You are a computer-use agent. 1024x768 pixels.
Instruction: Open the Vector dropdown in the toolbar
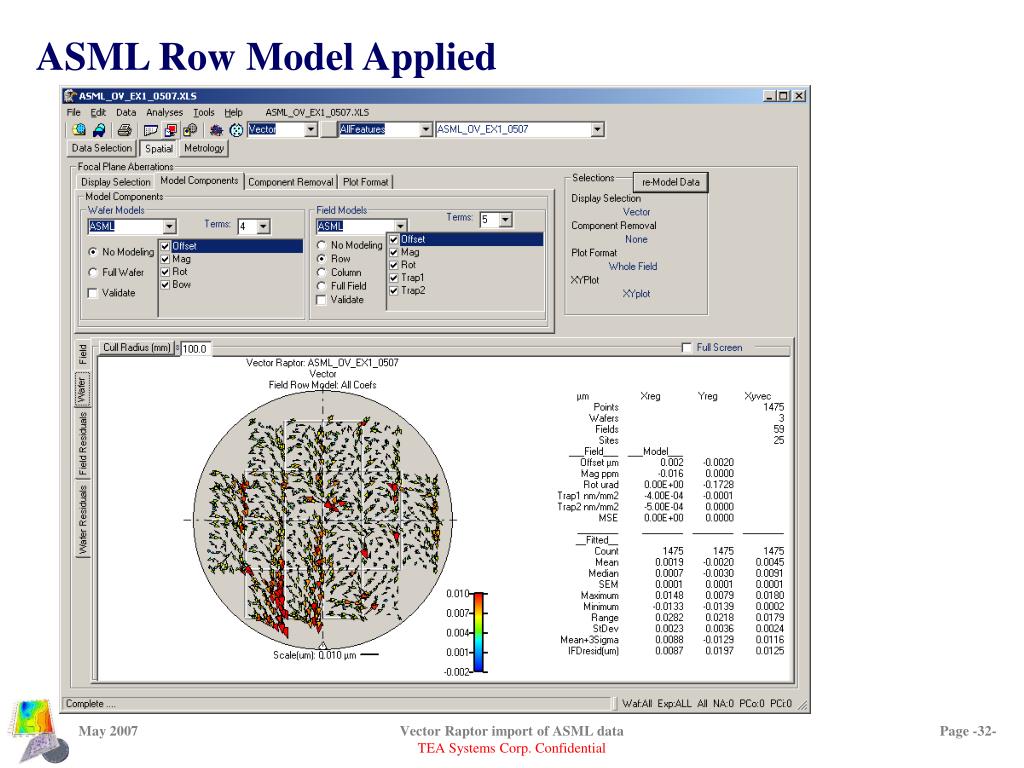point(311,129)
